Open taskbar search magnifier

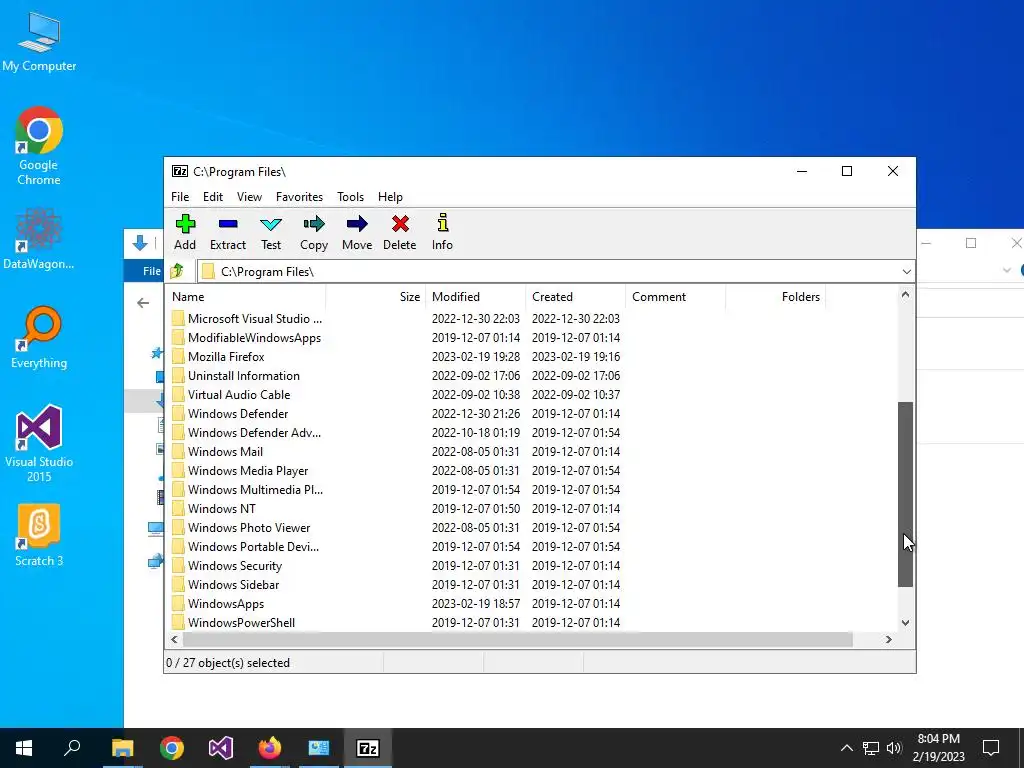coord(72,748)
